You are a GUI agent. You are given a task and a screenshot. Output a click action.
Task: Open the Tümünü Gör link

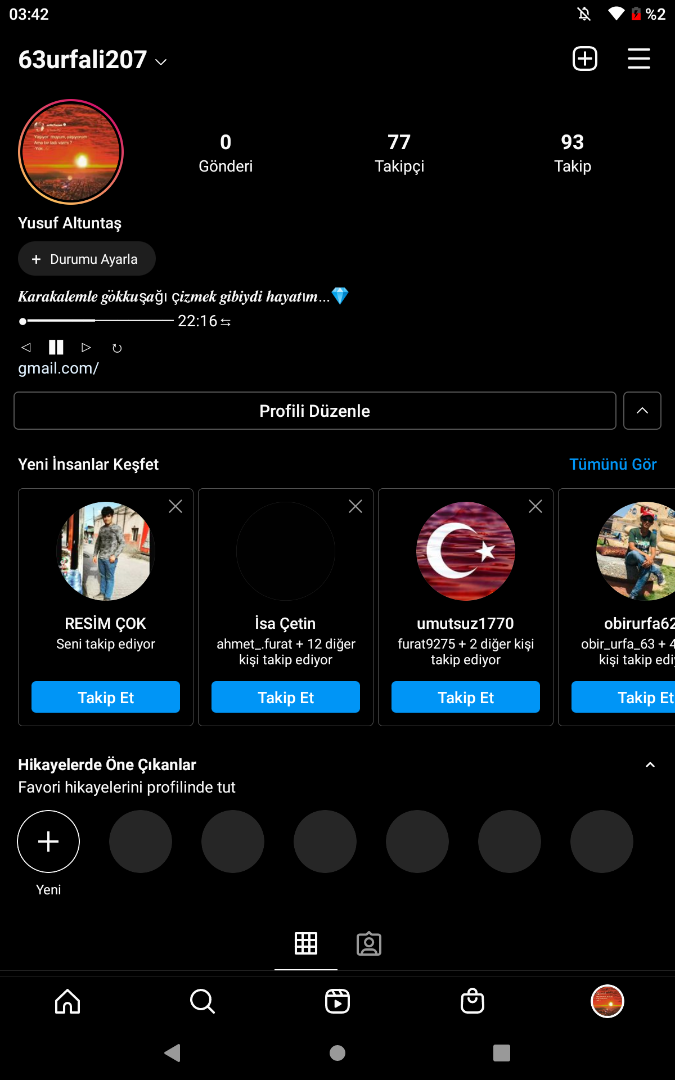pos(612,464)
